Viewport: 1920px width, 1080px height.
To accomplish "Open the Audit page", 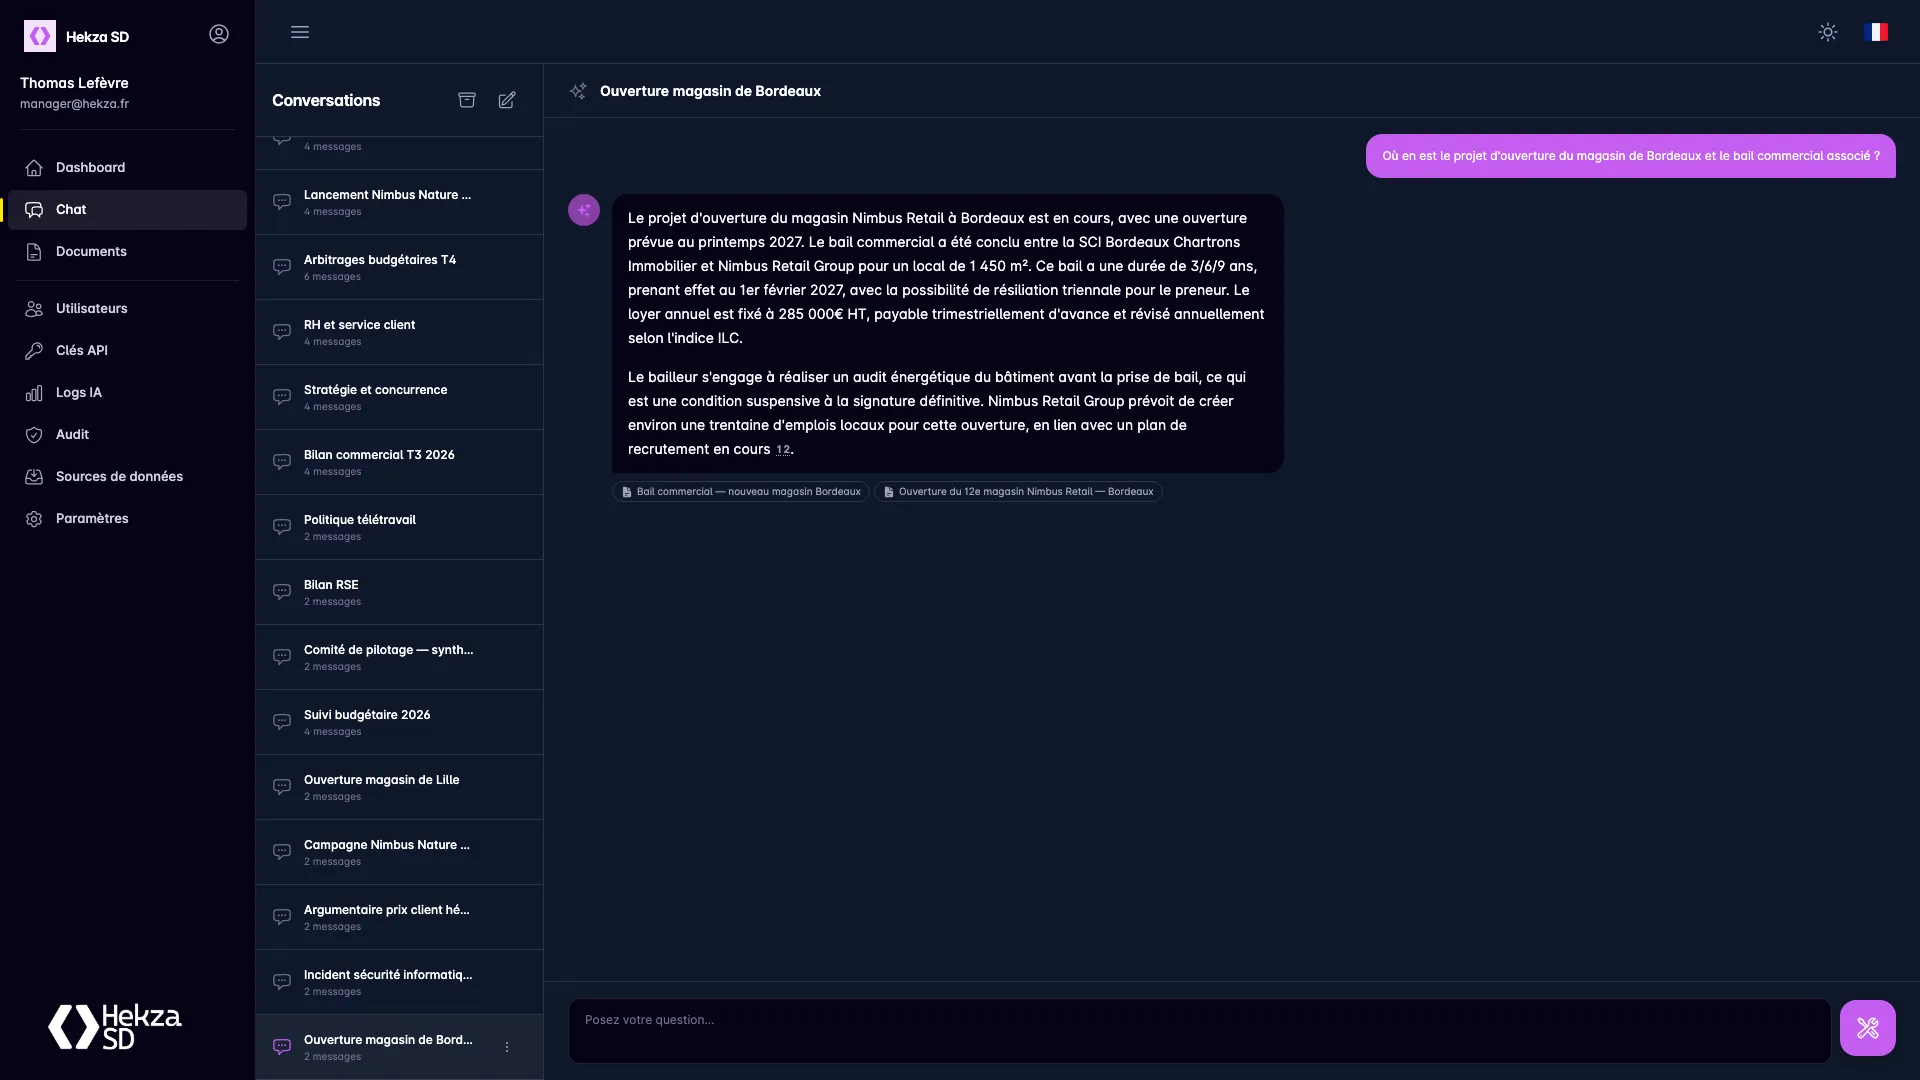I will click(x=127, y=434).
